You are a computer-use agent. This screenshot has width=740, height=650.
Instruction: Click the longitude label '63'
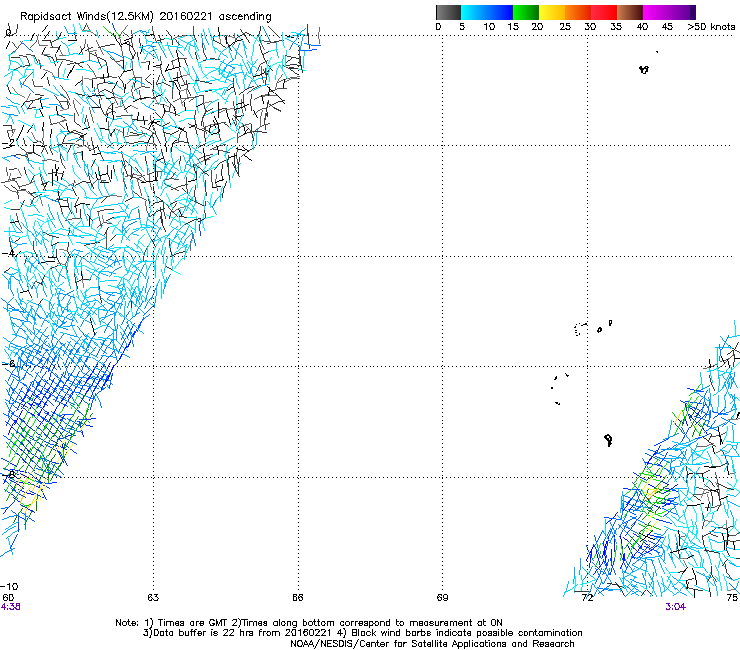point(153,598)
